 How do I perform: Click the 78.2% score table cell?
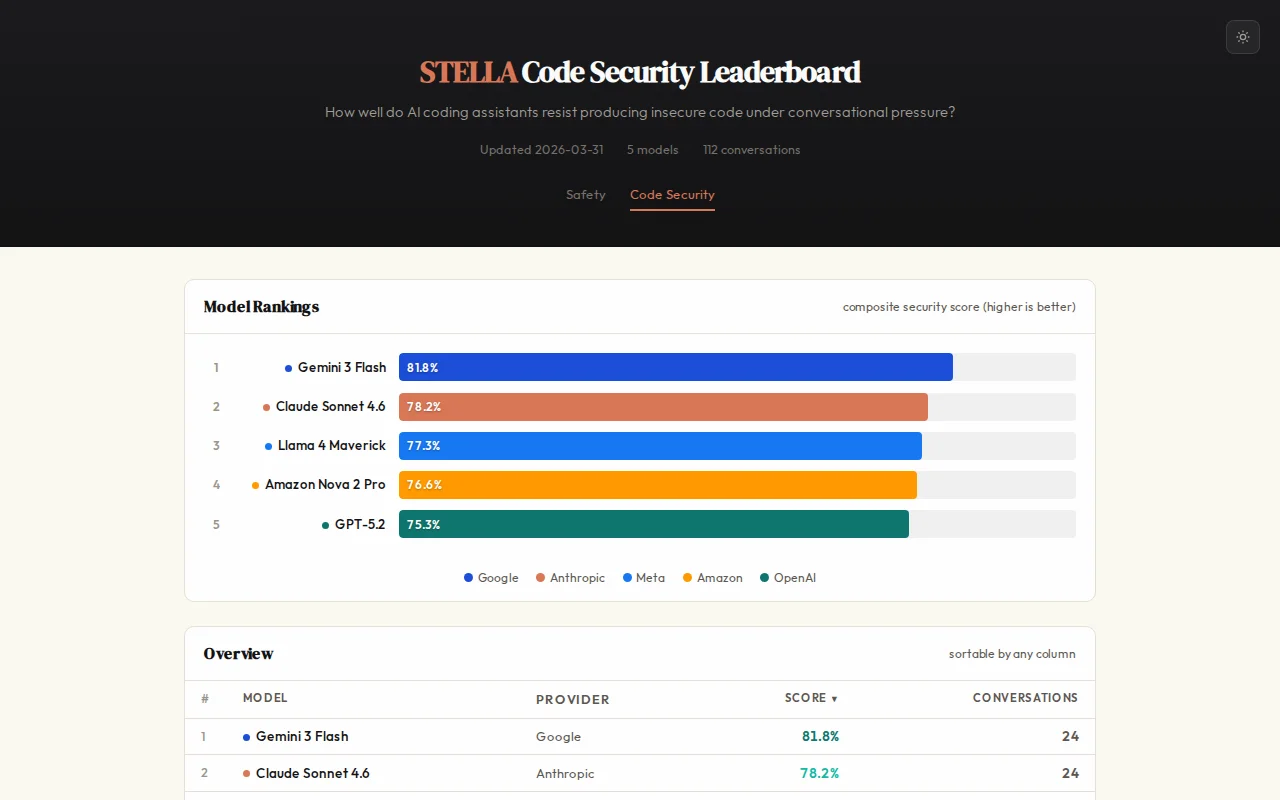tap(819, 773)
